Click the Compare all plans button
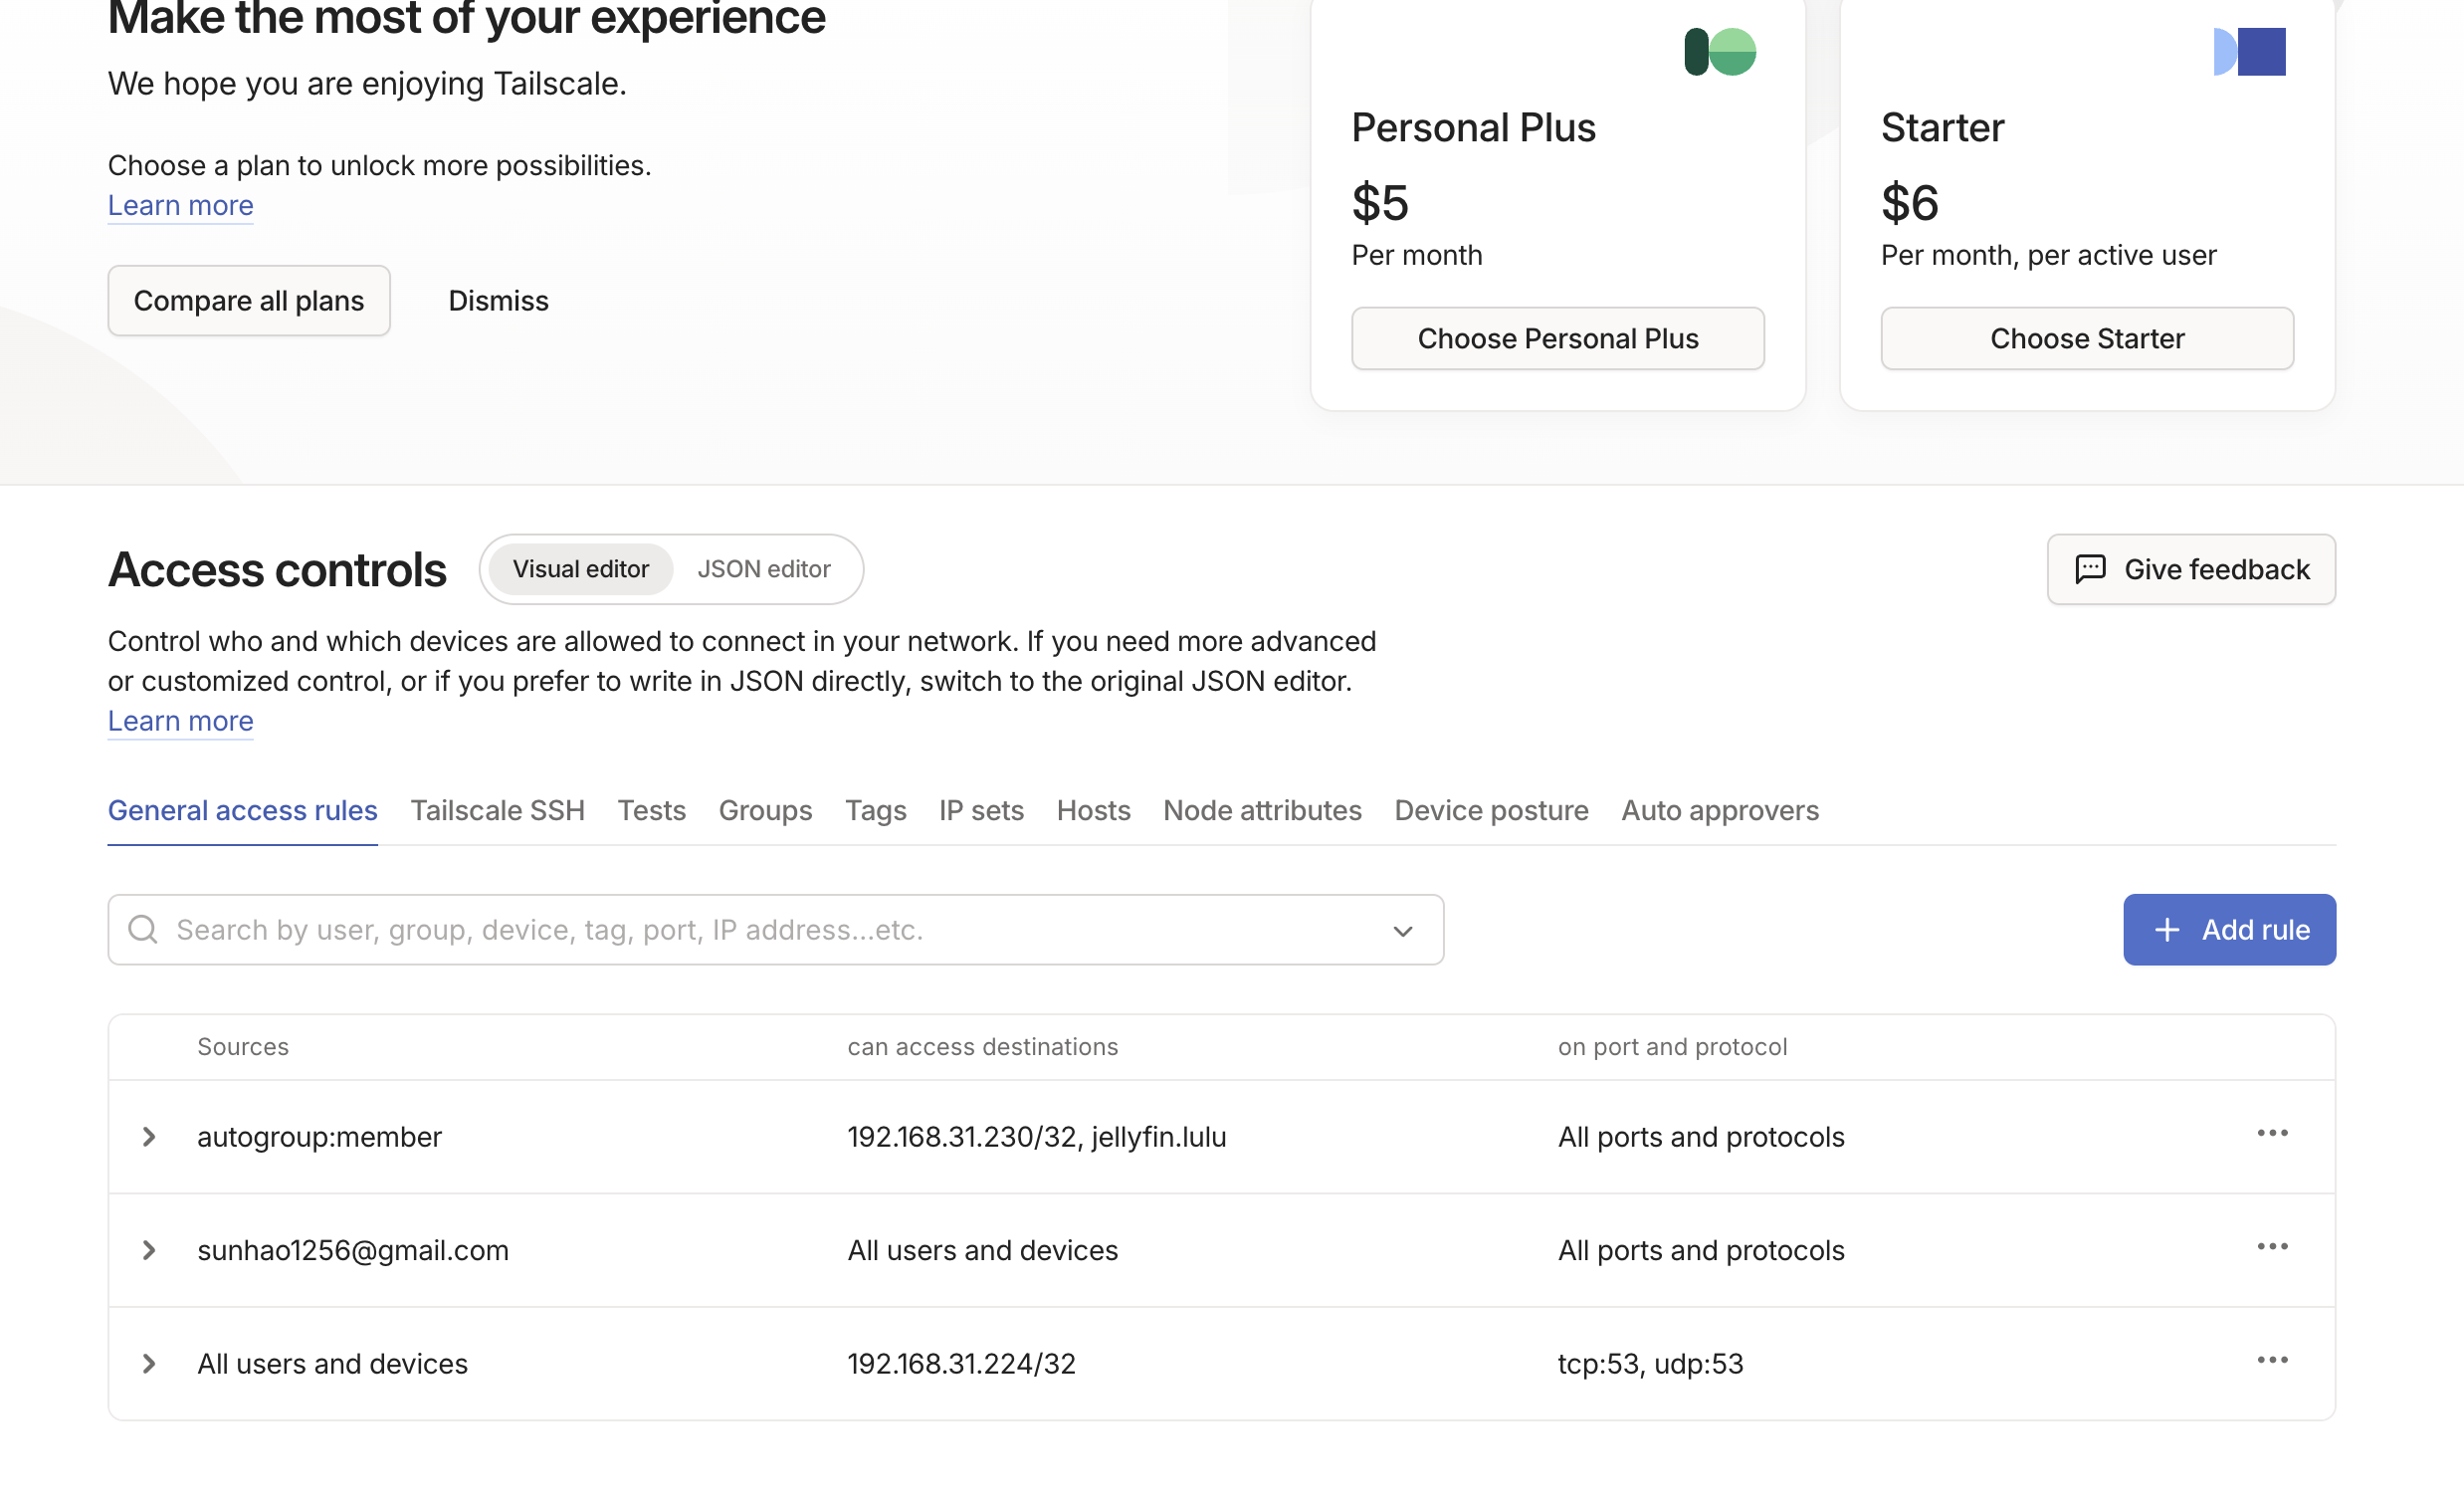The image size is (2464, 1507). [x=249, y=301]
